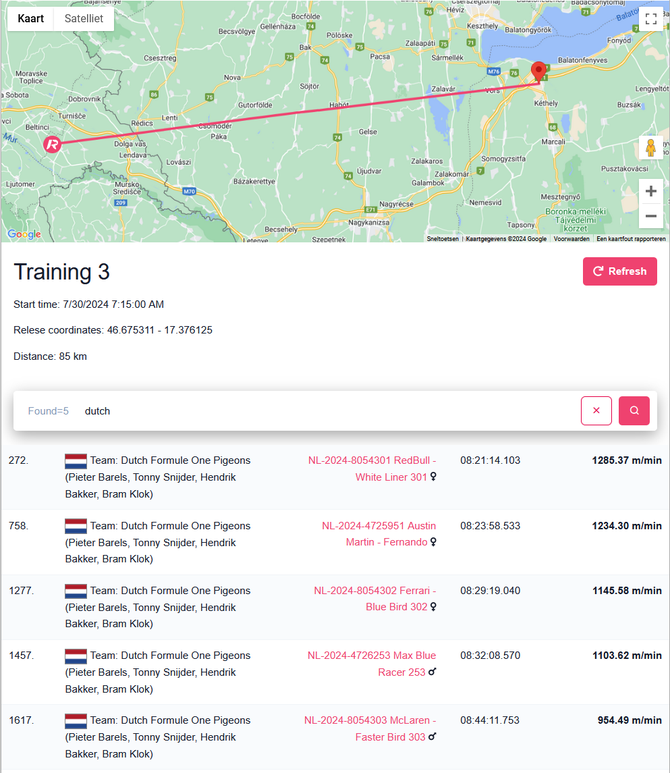Viewport: 670px width, 773px height.
Task: Select arrival time 08:23:58.533
Action: tap(490, 526)
